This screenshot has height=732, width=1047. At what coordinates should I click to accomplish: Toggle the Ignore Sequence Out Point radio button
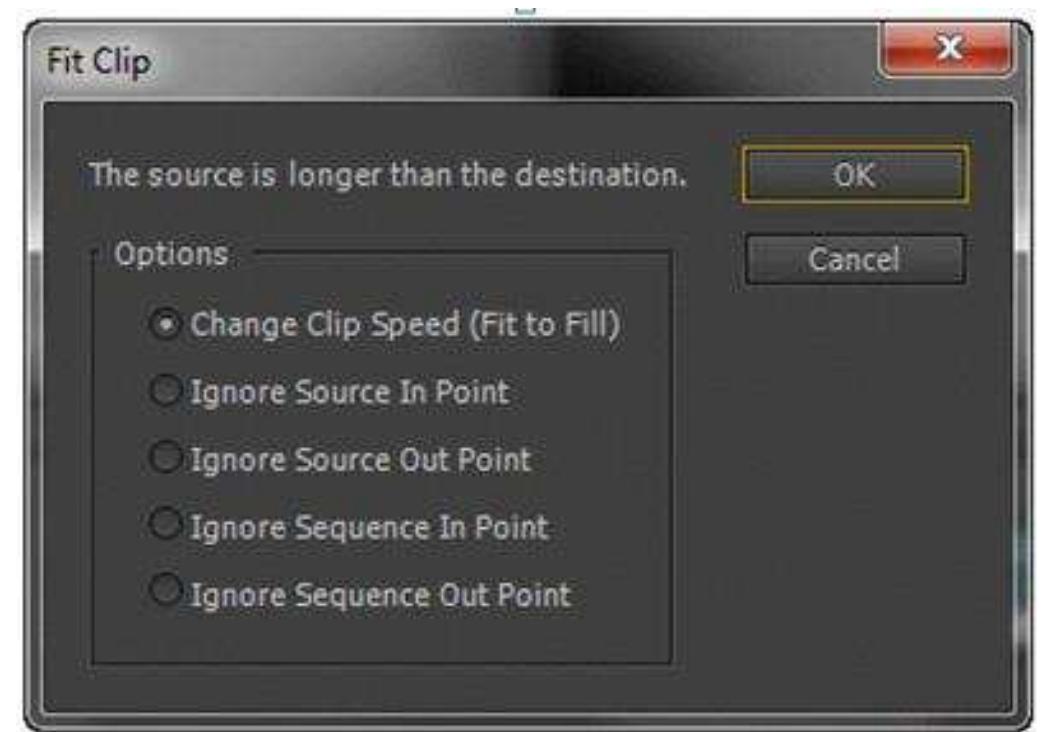166,592
